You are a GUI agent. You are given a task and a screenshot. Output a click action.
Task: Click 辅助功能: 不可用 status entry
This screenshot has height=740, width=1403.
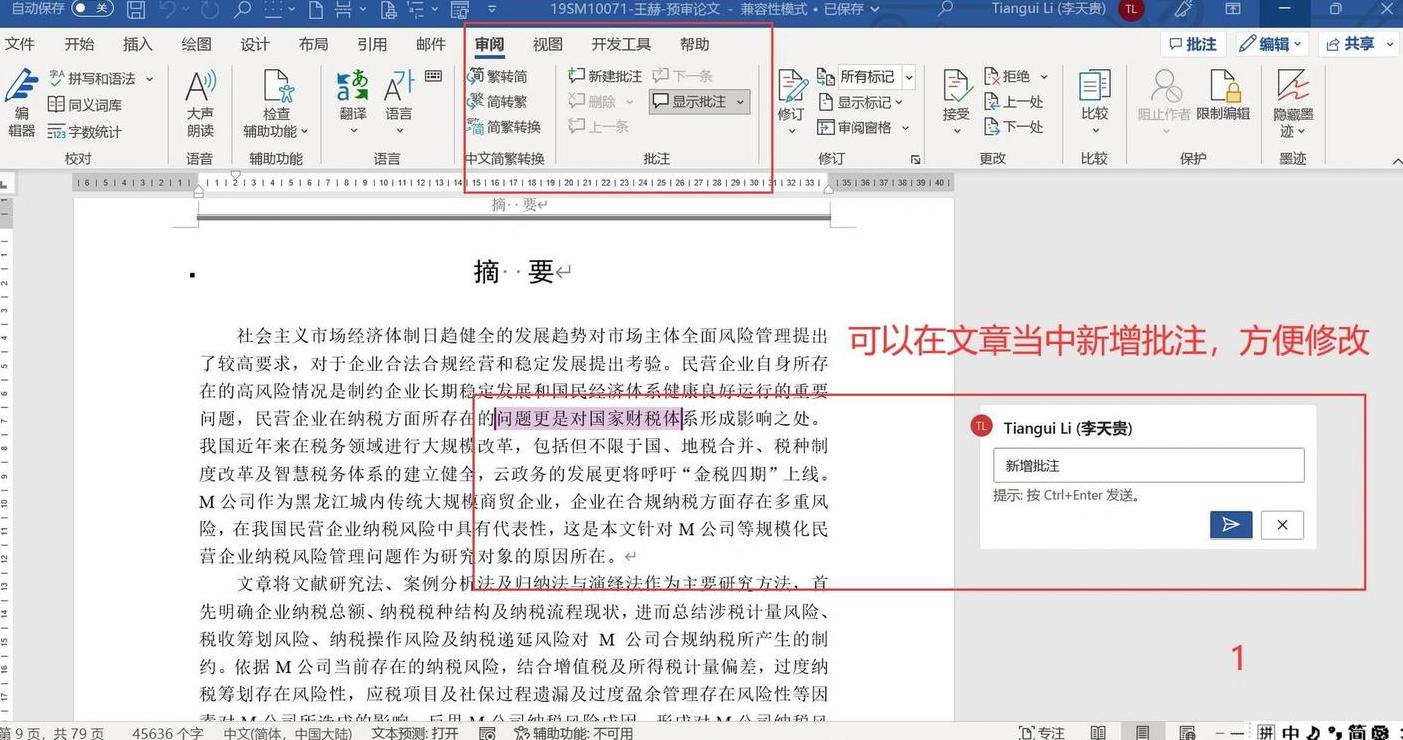pyautogui.click(x=574, y=733)
